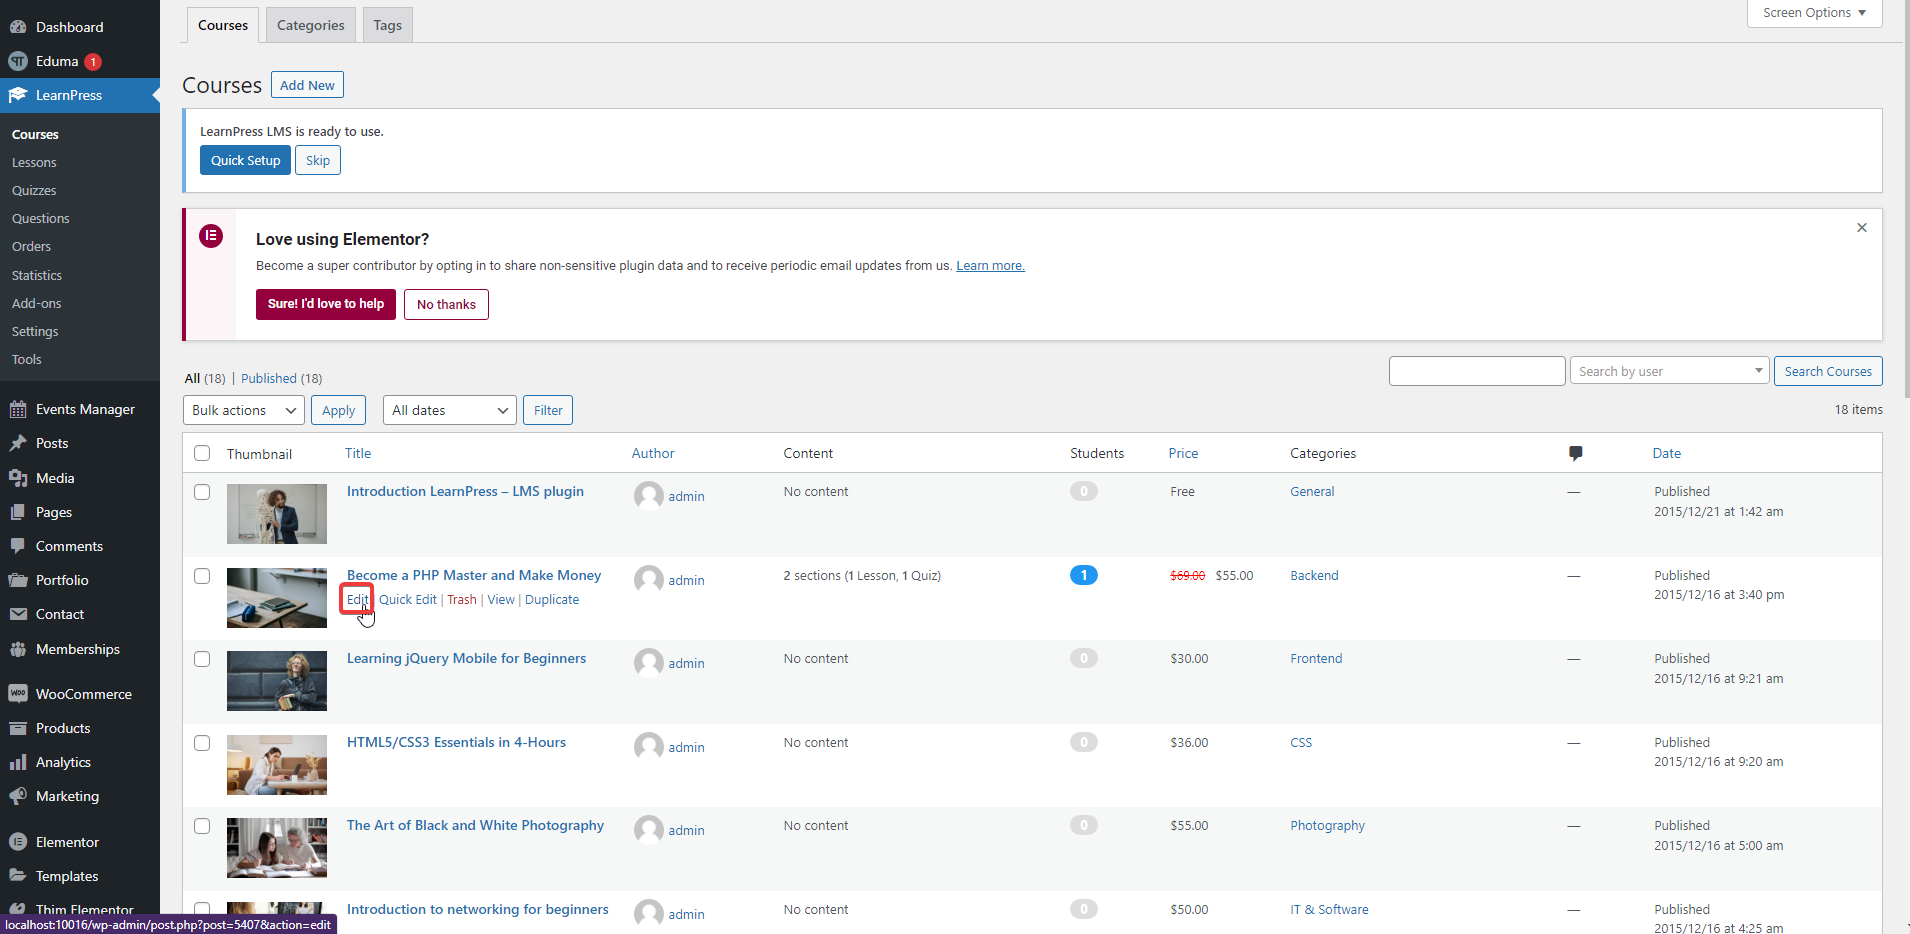The width and height of the screenshot is (1910, 934).
Task: Open Contact envelope icon
Action: 18,614
